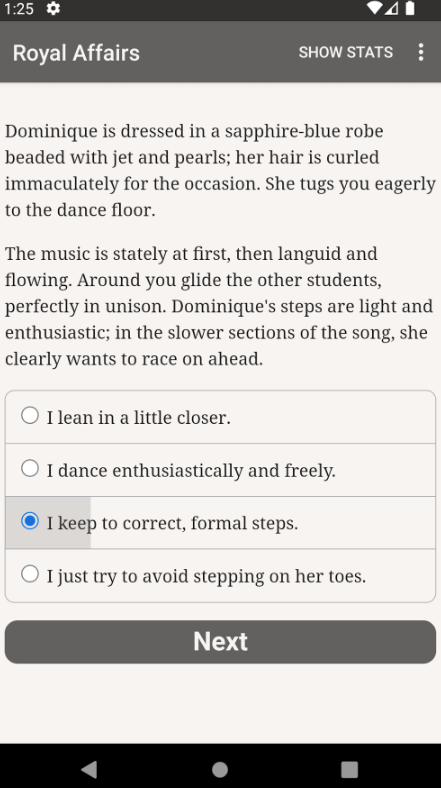The image size is (441, 788).
Task: Select radio for dancing enthusiastically and freely
Action: click(30, 468)
